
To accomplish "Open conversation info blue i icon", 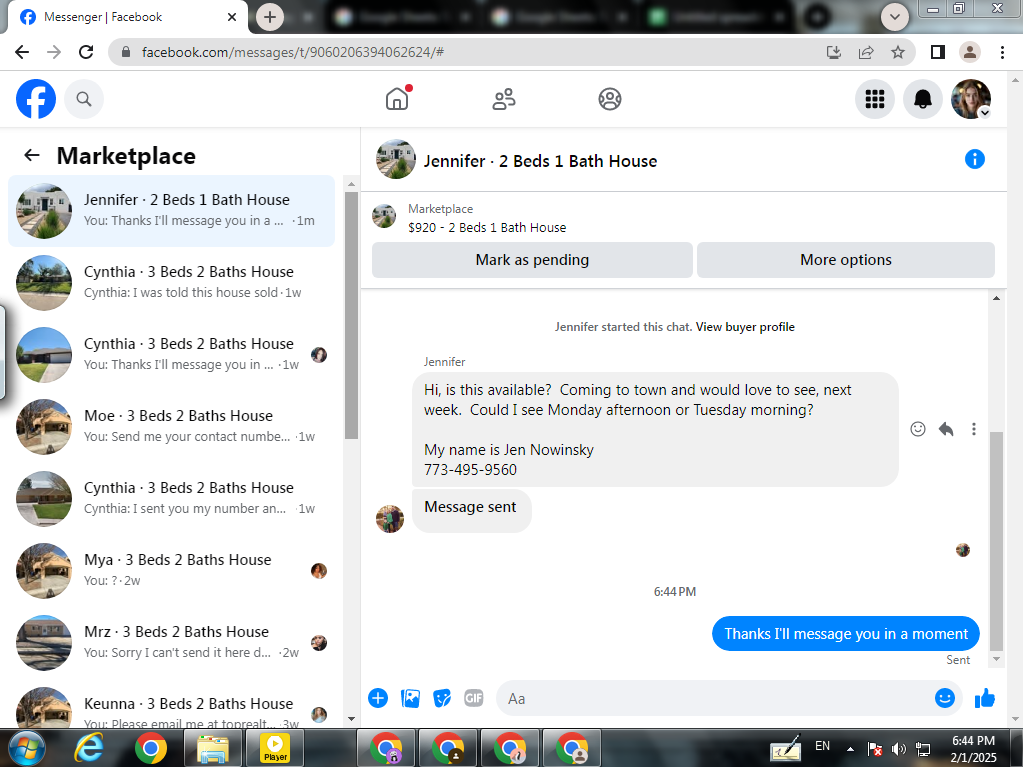I will tap(975, 159).
